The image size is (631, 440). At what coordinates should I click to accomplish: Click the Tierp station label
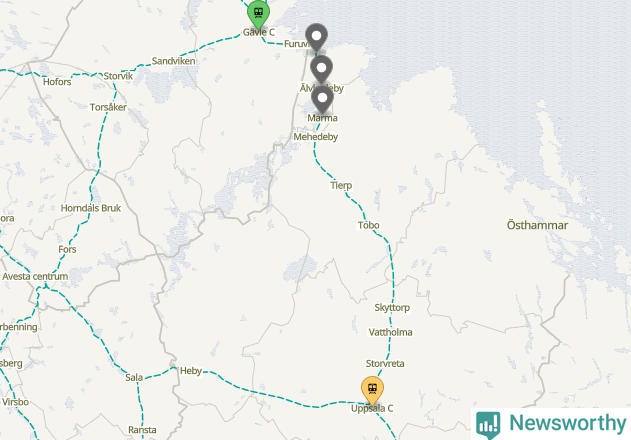[x=341, y=185]
